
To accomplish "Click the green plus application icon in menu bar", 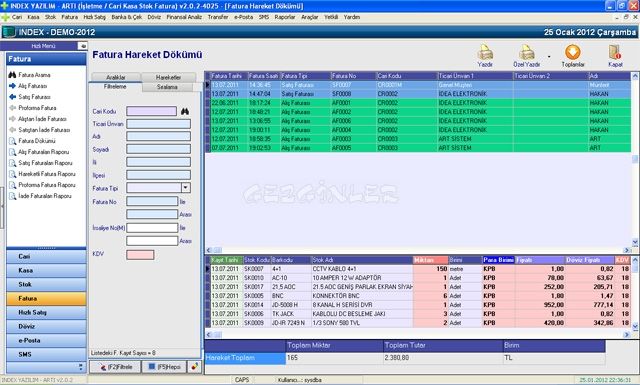I will point(5,17).
